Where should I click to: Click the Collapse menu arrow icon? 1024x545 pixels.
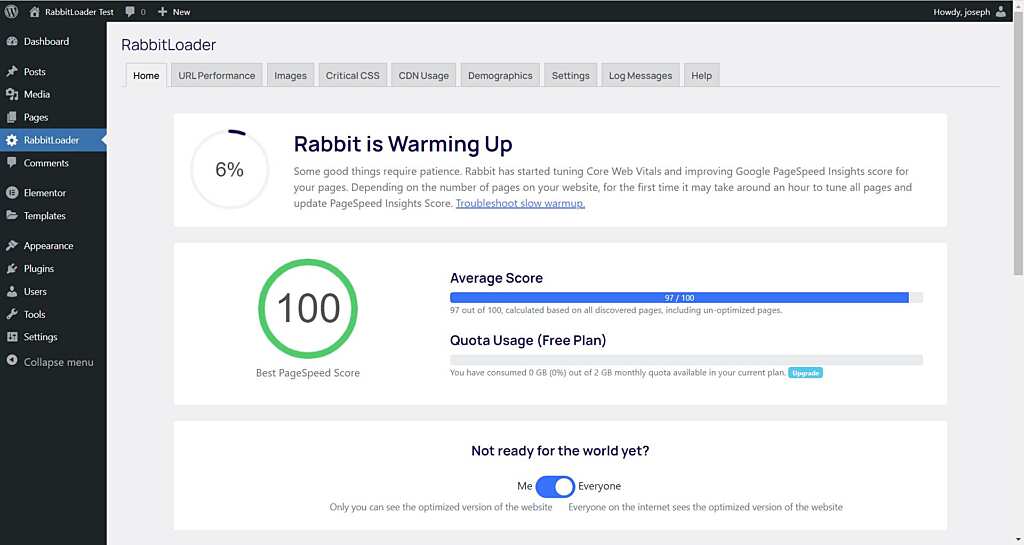[12, 360]
